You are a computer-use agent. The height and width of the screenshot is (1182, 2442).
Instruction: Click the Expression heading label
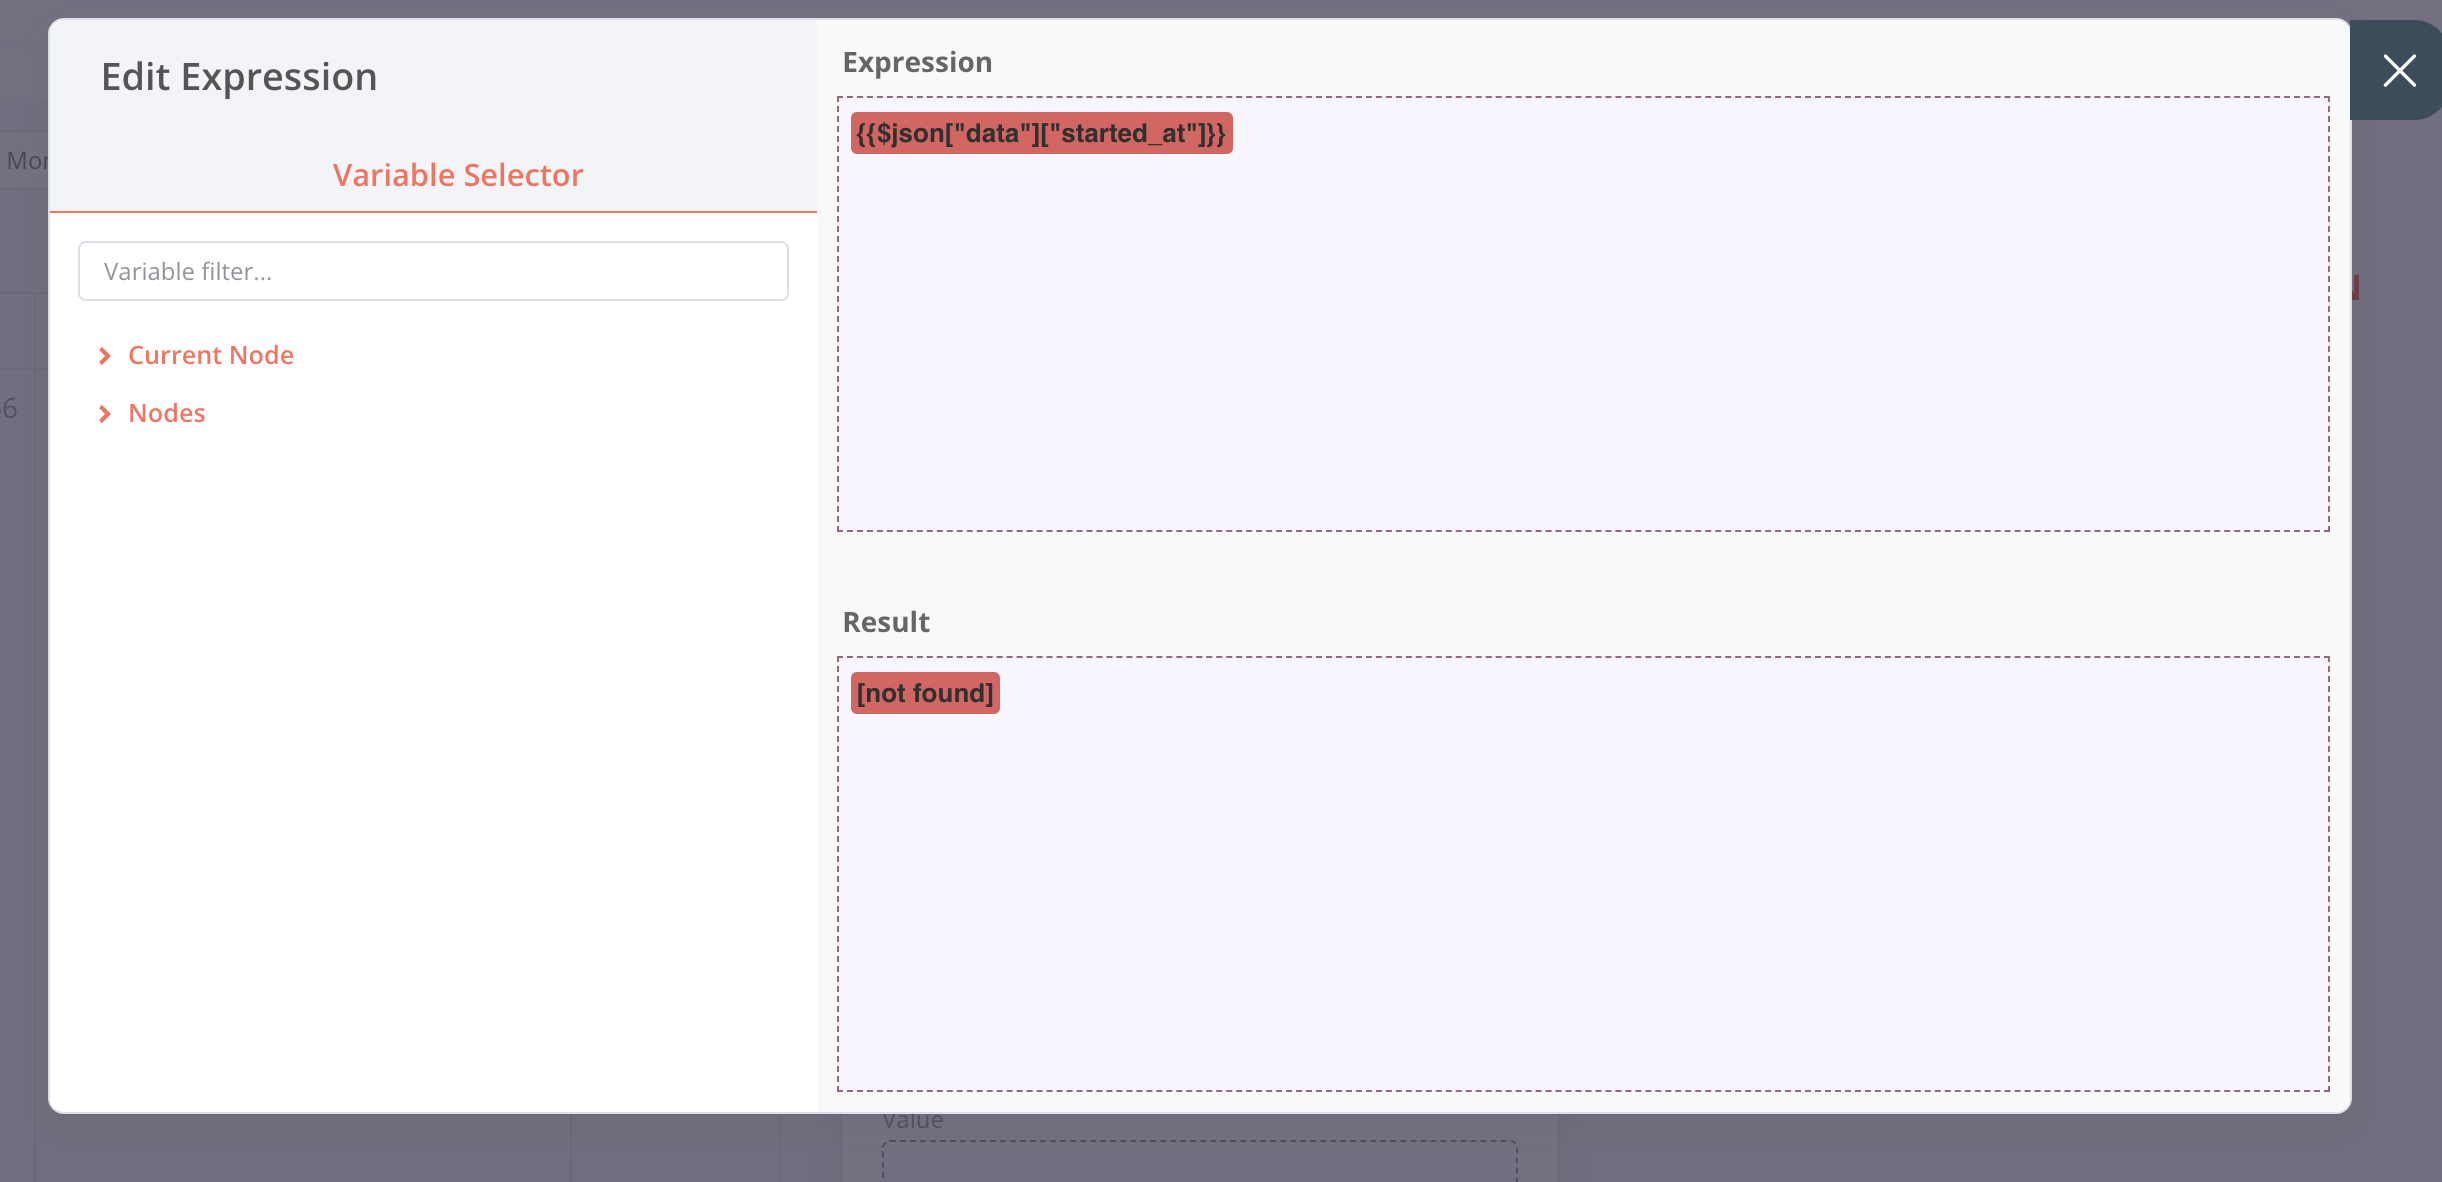click(916, 62)
